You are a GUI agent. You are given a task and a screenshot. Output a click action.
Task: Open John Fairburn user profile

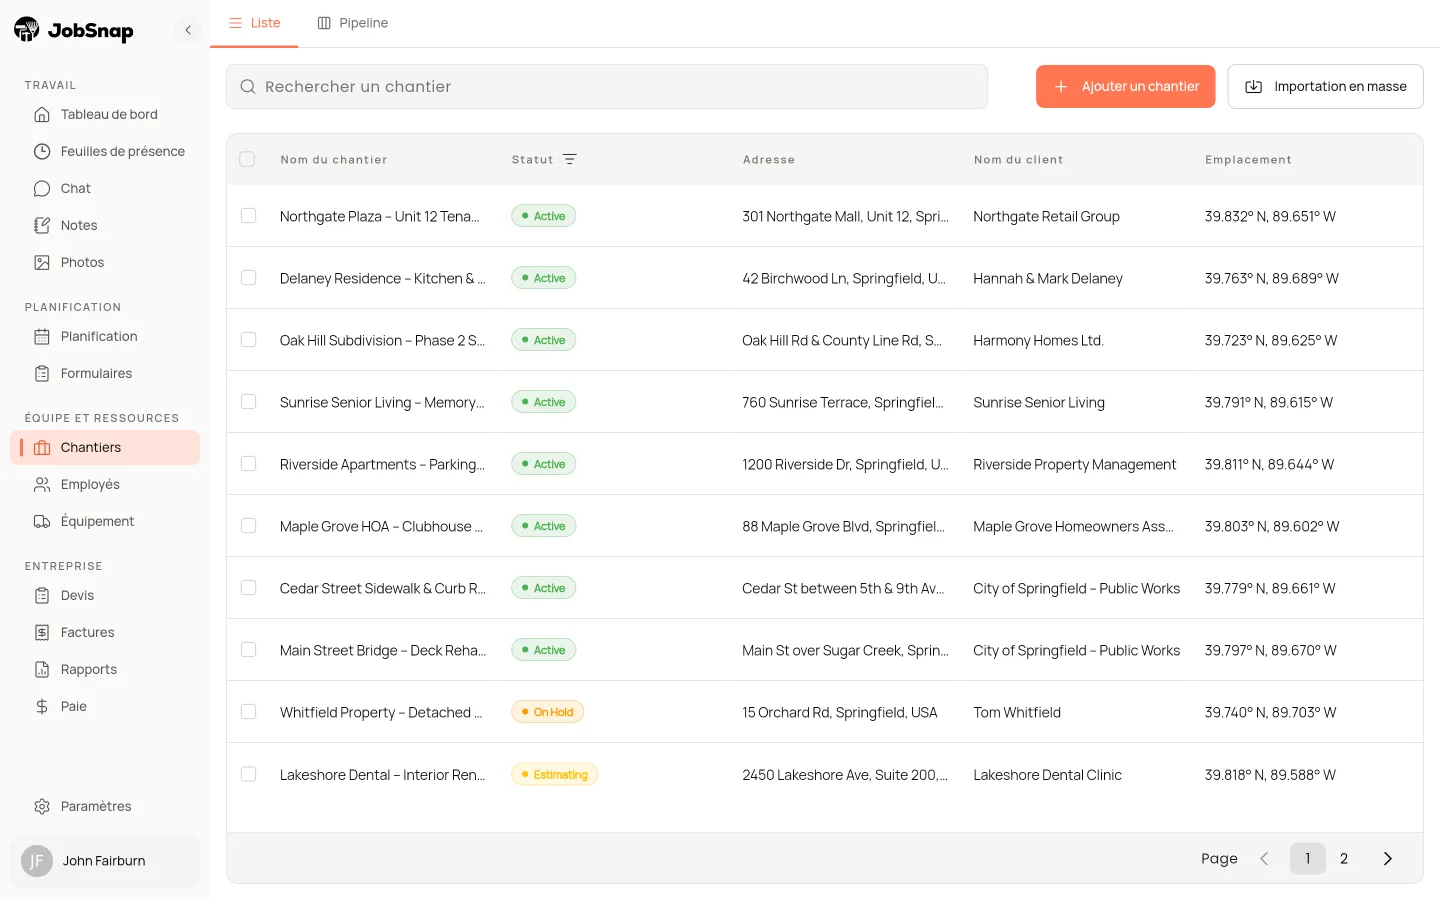click(x=105, y=861)
